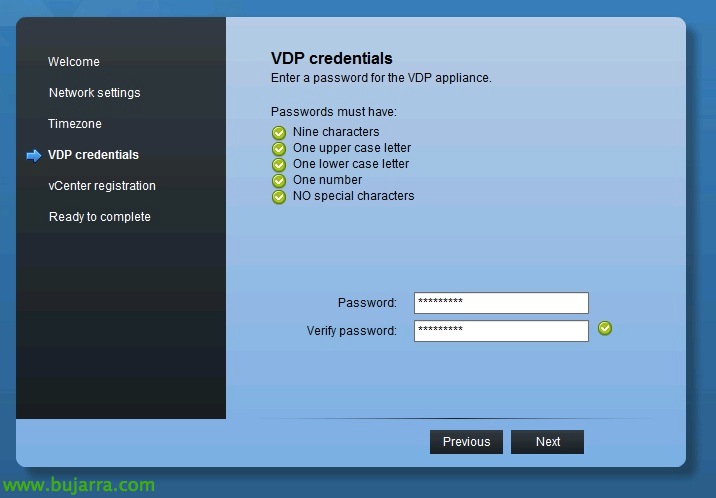This screenshot has height=498, width=716.
Task: Focus the Verify password field
Action: pos(501,331)
